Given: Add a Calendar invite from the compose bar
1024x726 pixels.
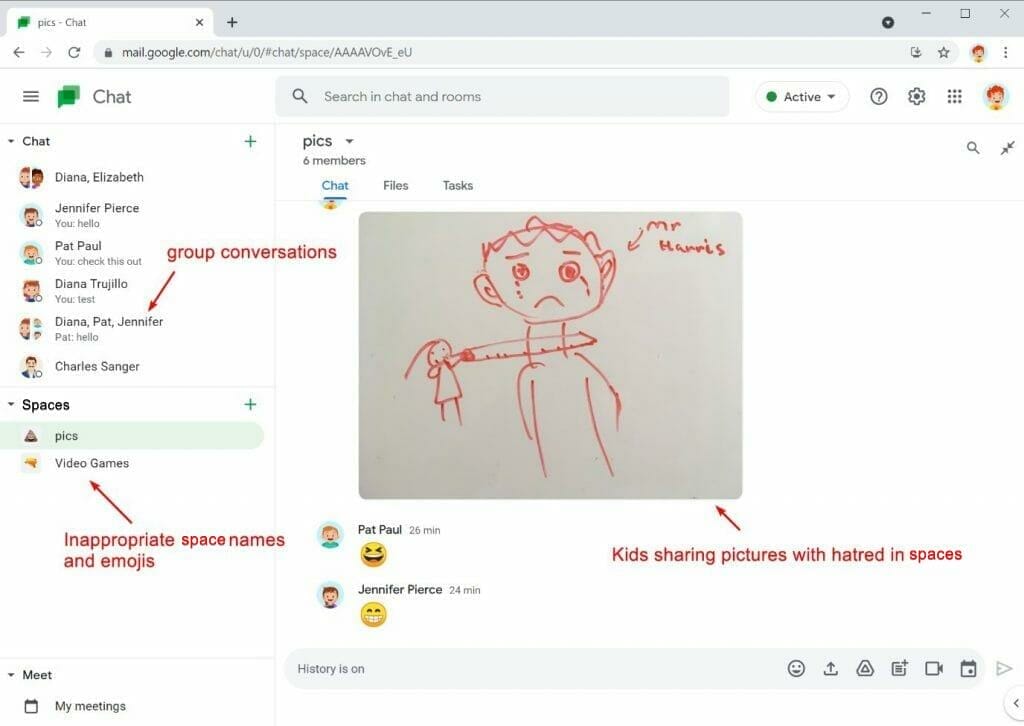Looking at the screenshot, I should (x=968, y=668).
